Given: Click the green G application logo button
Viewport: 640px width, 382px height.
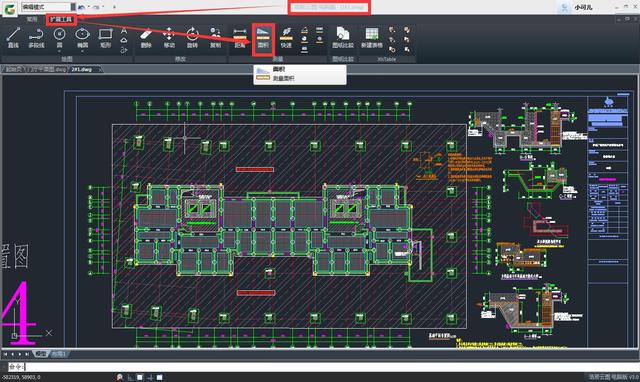Looking at the screenshot, I should (9, 9).
